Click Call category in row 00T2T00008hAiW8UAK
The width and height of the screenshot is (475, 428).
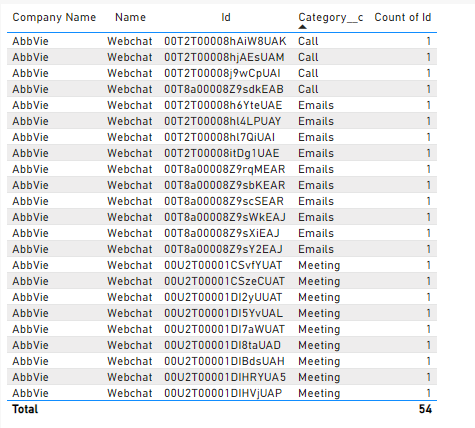[308, 41]
